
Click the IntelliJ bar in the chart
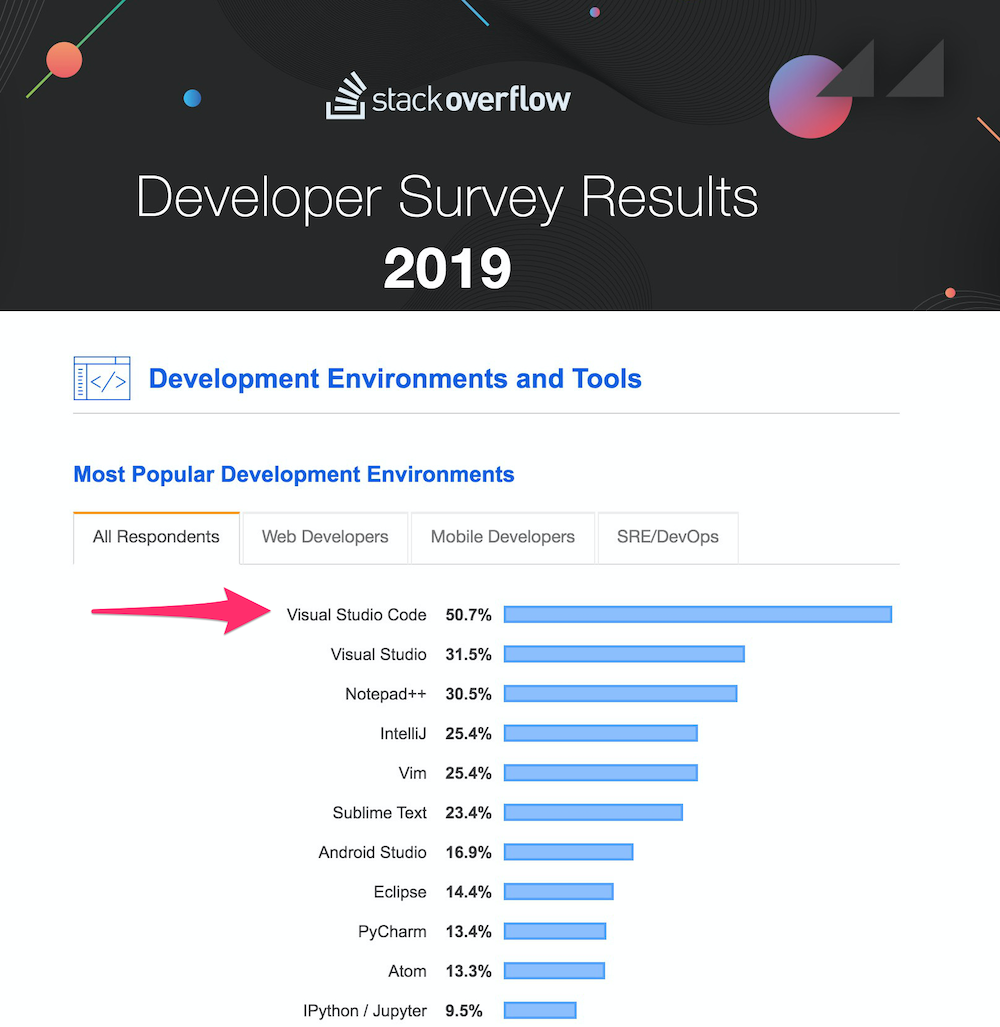click(601, 733)
